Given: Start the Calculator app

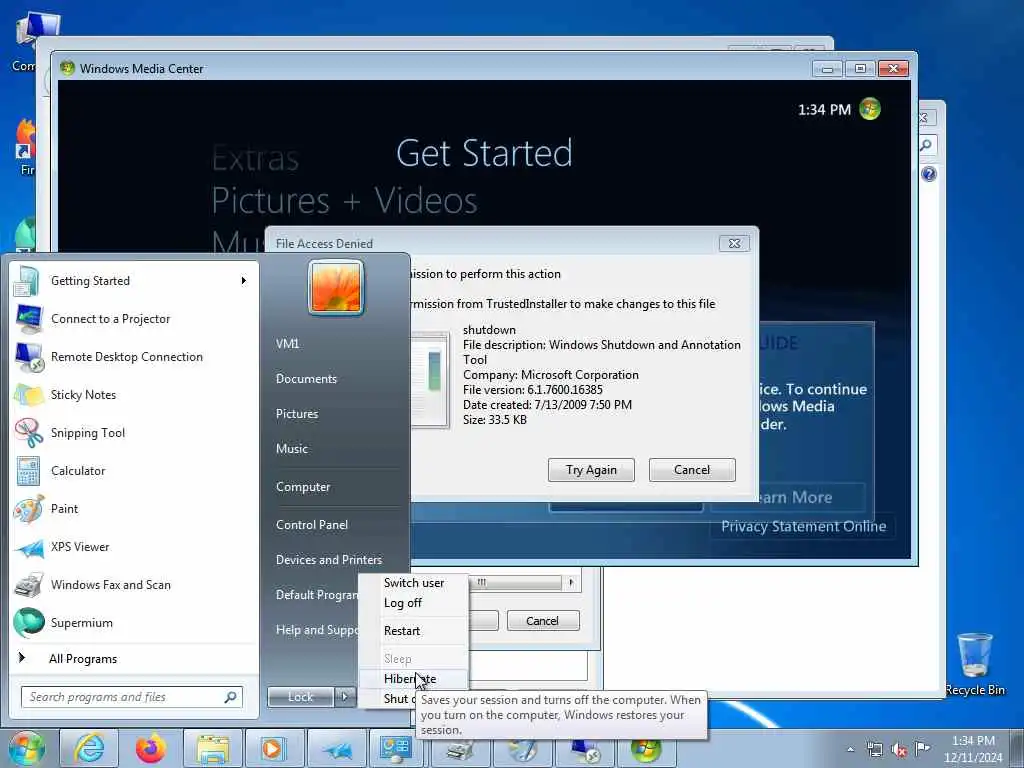Looking at the screenshot, I should pyautogui.click(x=134, y=470).
